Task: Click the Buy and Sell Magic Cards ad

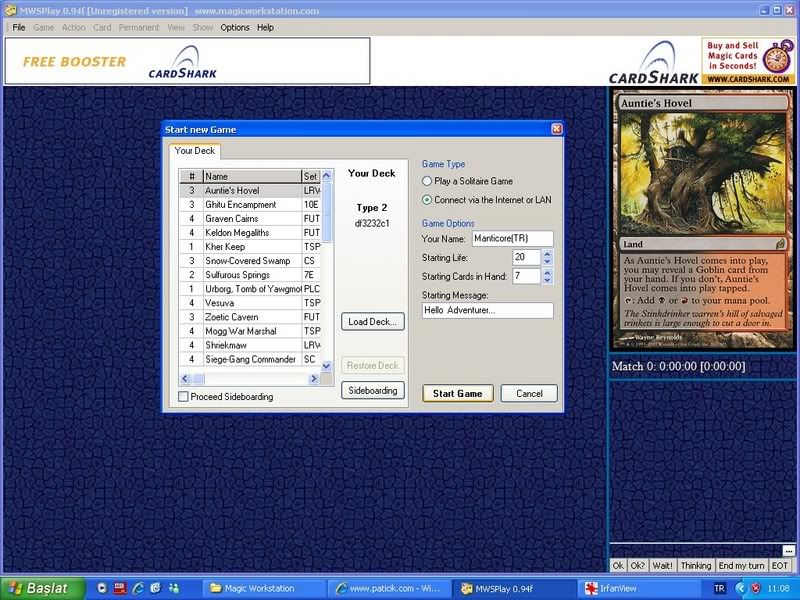Action: click(748, 61)
